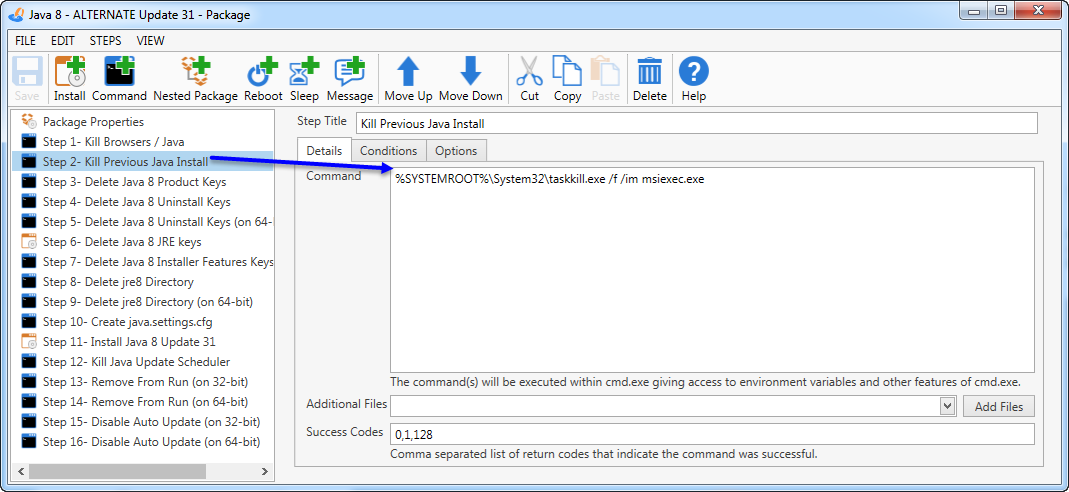Cut the selected step
The image size is (1069, 492).
point(529,79)
